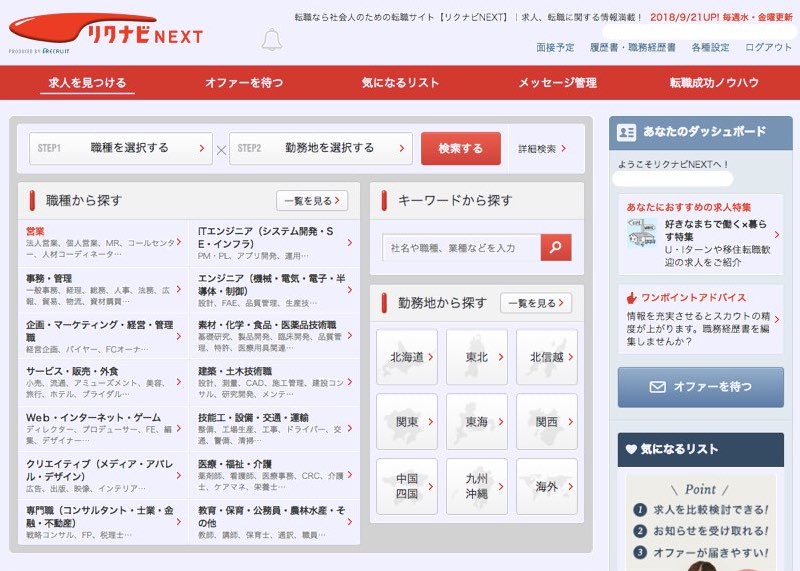Choose the 九州沖縄 region tile

(477, 486)
